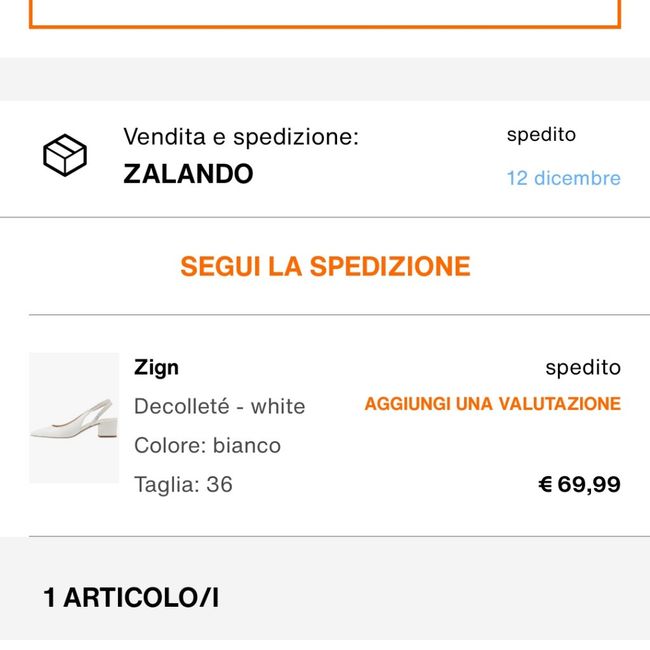The height and width of the screenshot is (650, 650).
Task: Tap the Decolleté - white product title
Action: (x=220, y=406)
